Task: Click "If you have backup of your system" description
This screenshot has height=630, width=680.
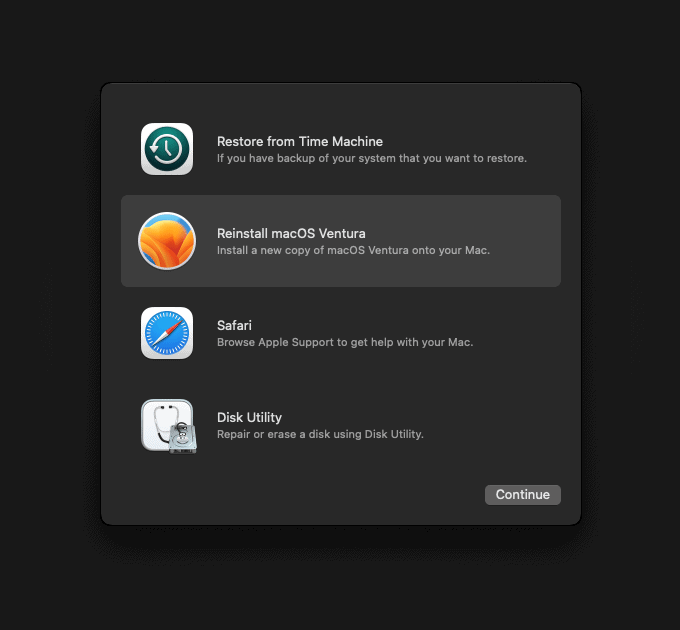Action: click(x=372, y=158)
